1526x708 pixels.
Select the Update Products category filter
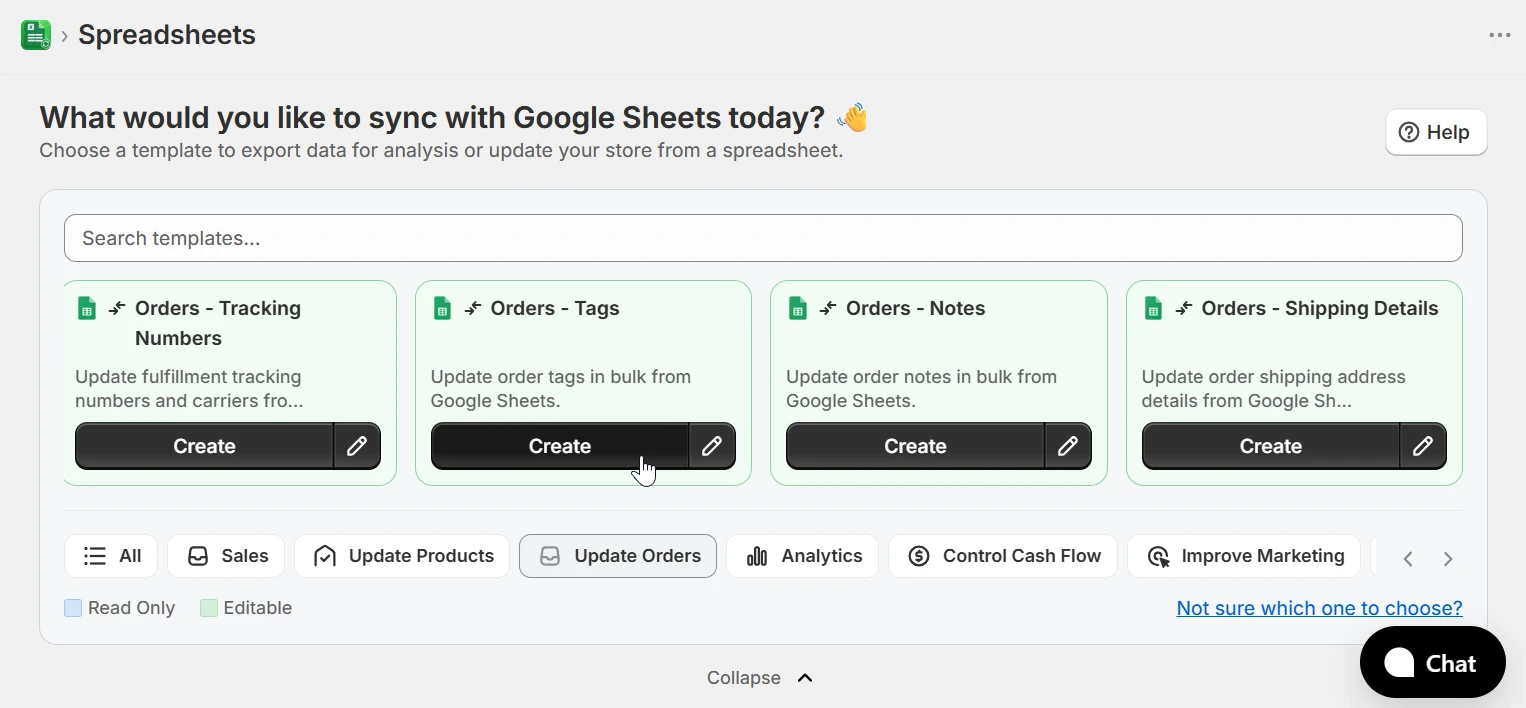[402, 556]
